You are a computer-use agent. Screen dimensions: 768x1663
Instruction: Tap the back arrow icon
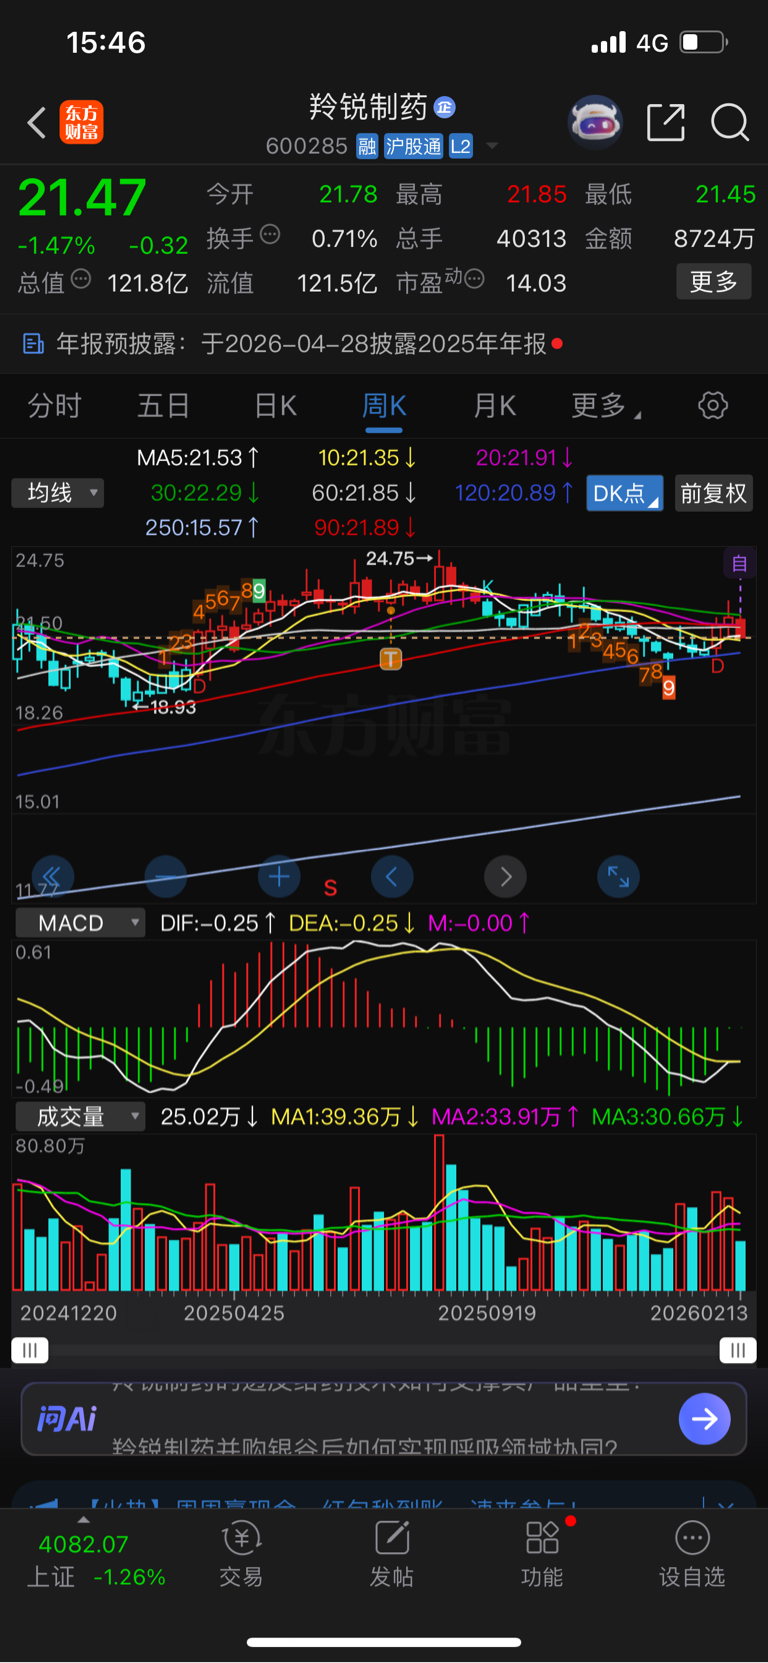37,123
